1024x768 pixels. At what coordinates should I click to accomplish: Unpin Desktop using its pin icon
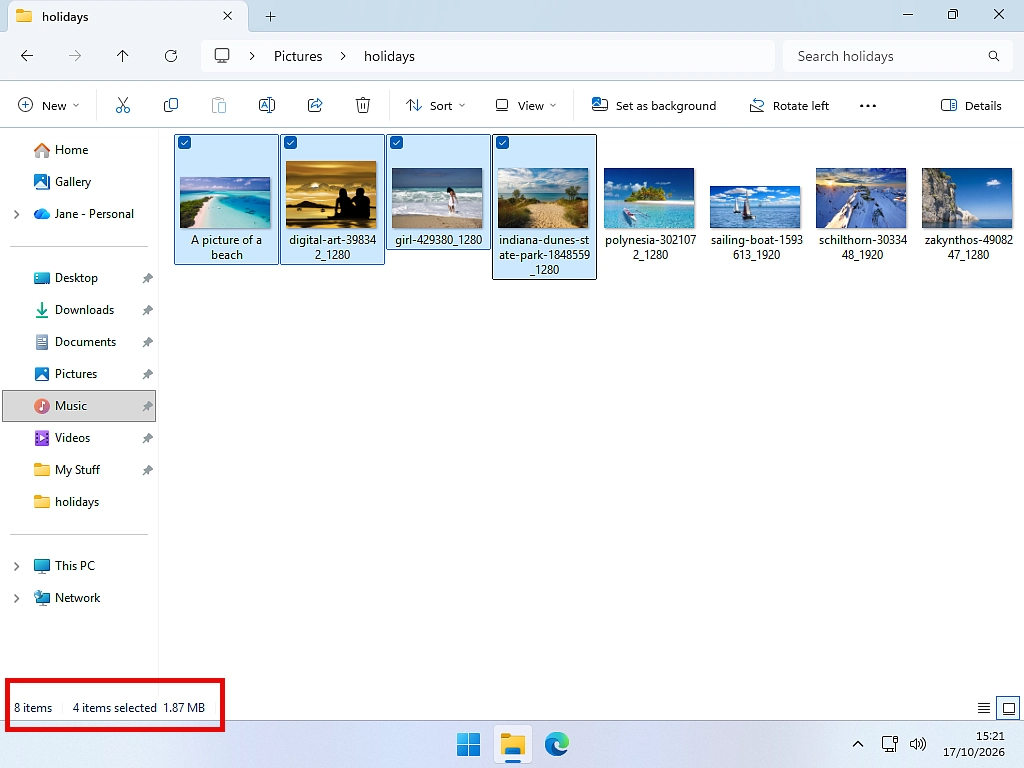click(148, 278)
